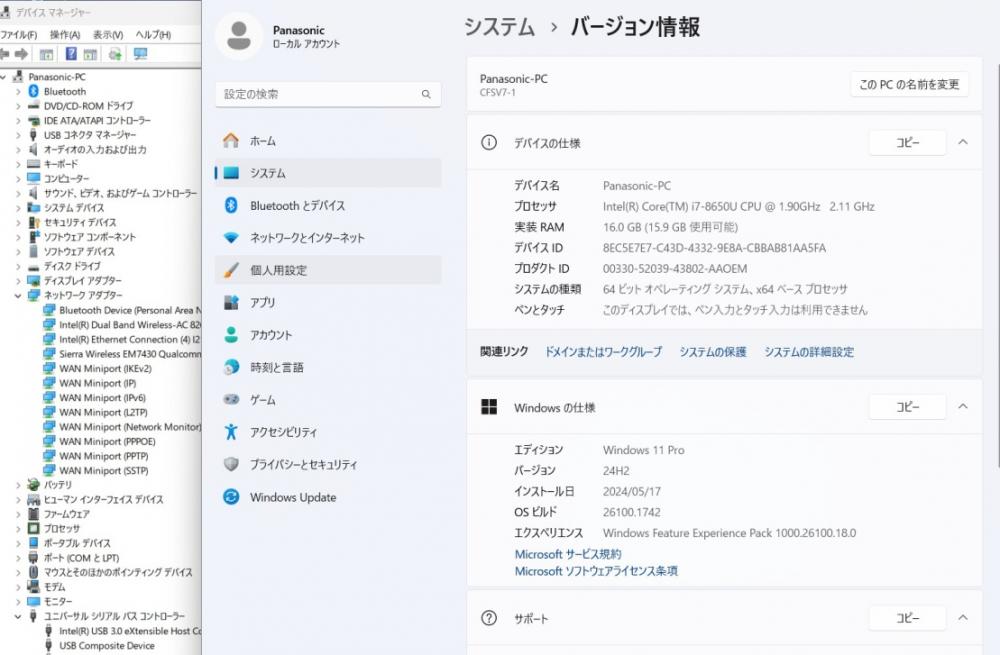The height and width of the screenshot is (655, 1000).
Task: Click the この PC の名前を変更 button
Action: click(x=909, y=84)
